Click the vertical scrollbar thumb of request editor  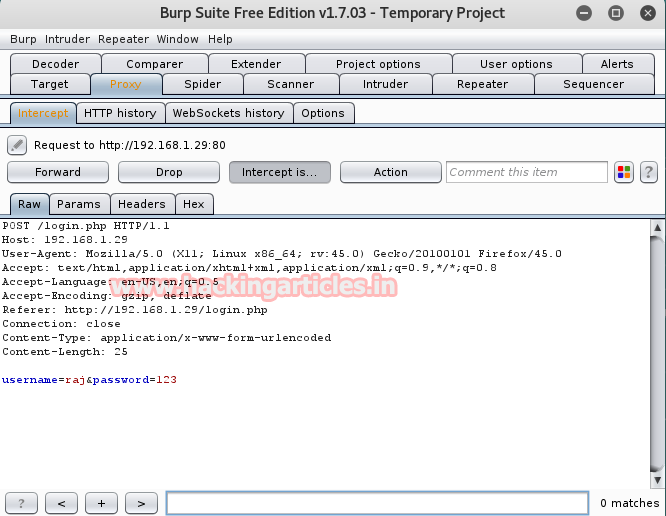tap(657, 354)
